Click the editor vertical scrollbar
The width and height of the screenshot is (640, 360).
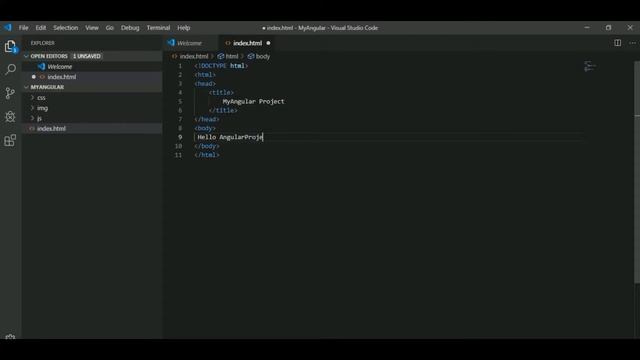[637, 171]
